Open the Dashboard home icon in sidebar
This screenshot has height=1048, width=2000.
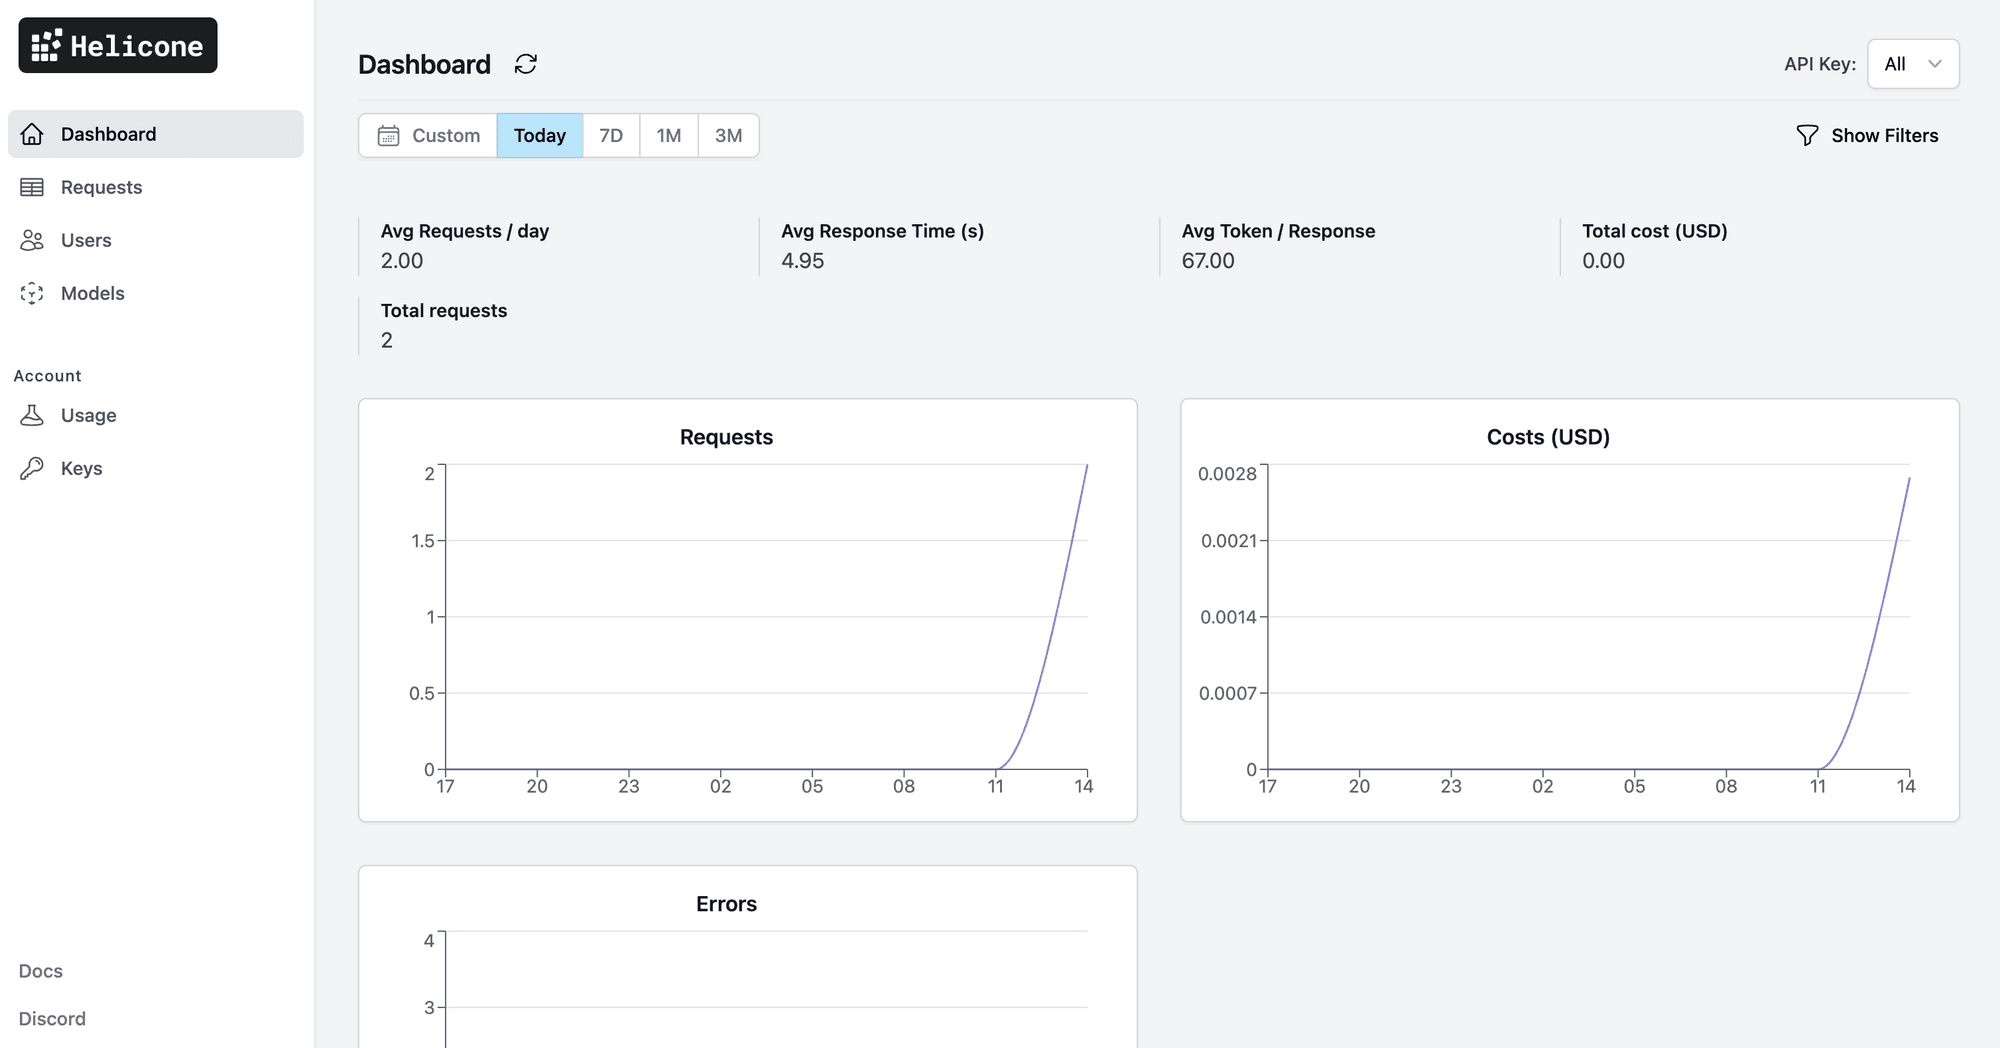coord(33,133)
